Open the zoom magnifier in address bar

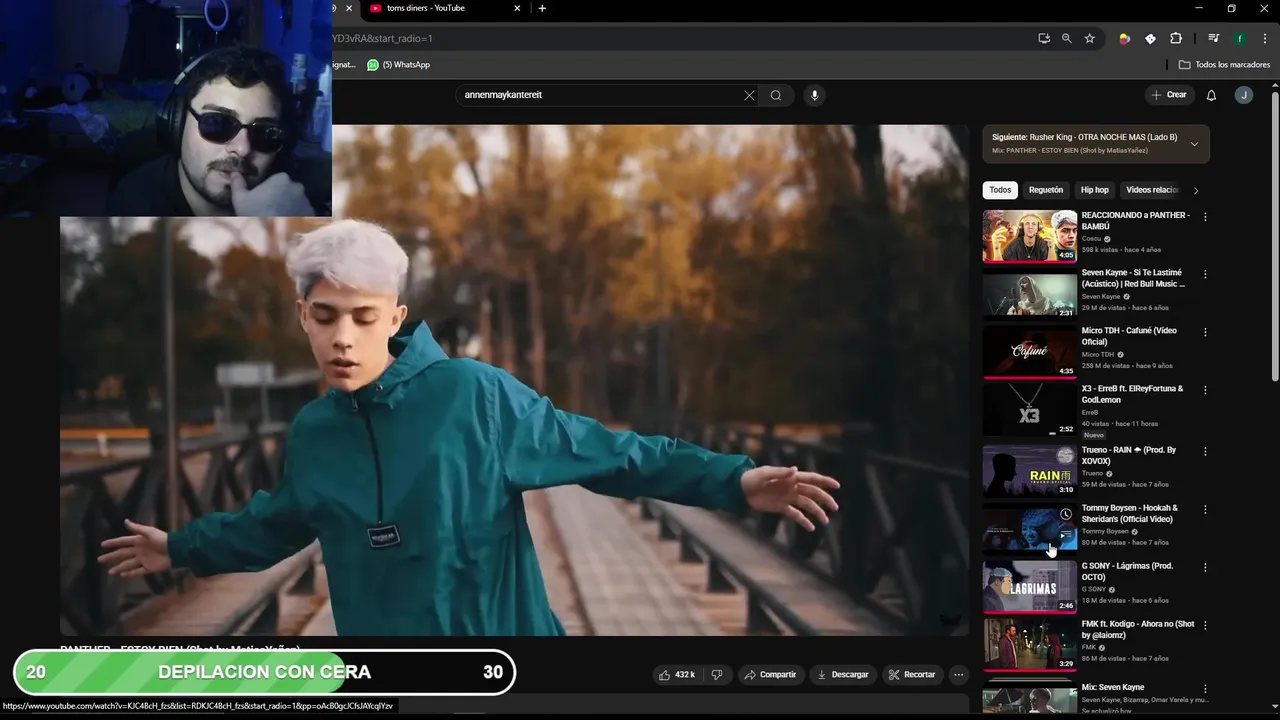[1067, 38]
